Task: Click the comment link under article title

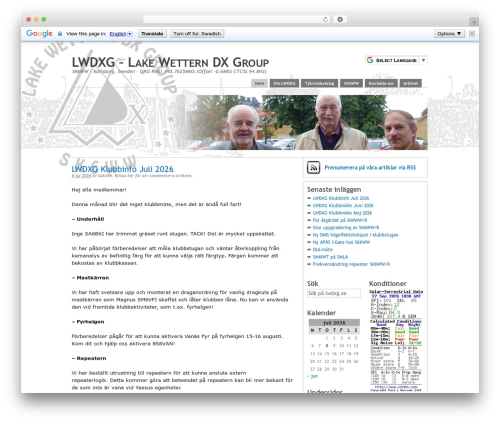Action: (153, 176)
